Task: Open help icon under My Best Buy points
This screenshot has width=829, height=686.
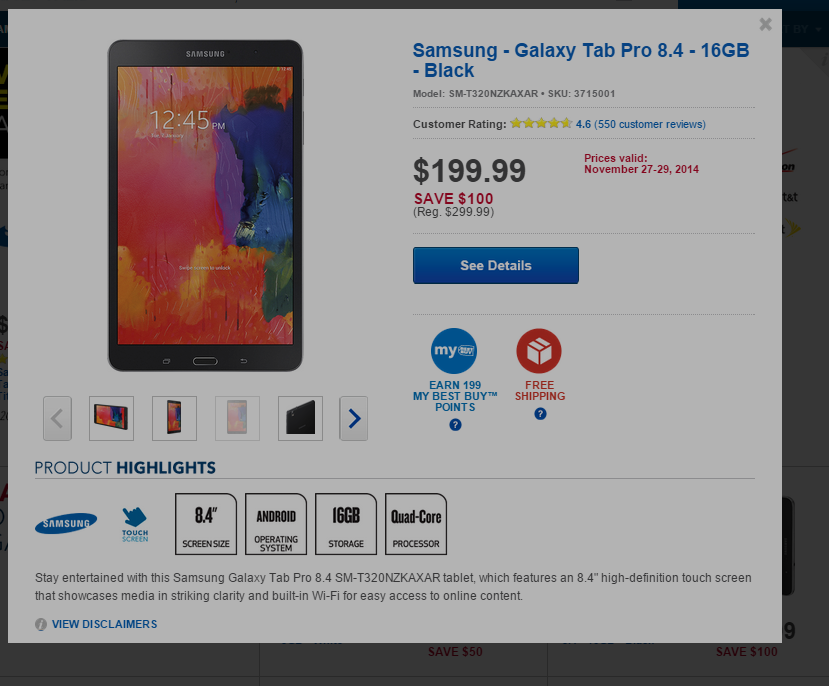Action: 455,425
